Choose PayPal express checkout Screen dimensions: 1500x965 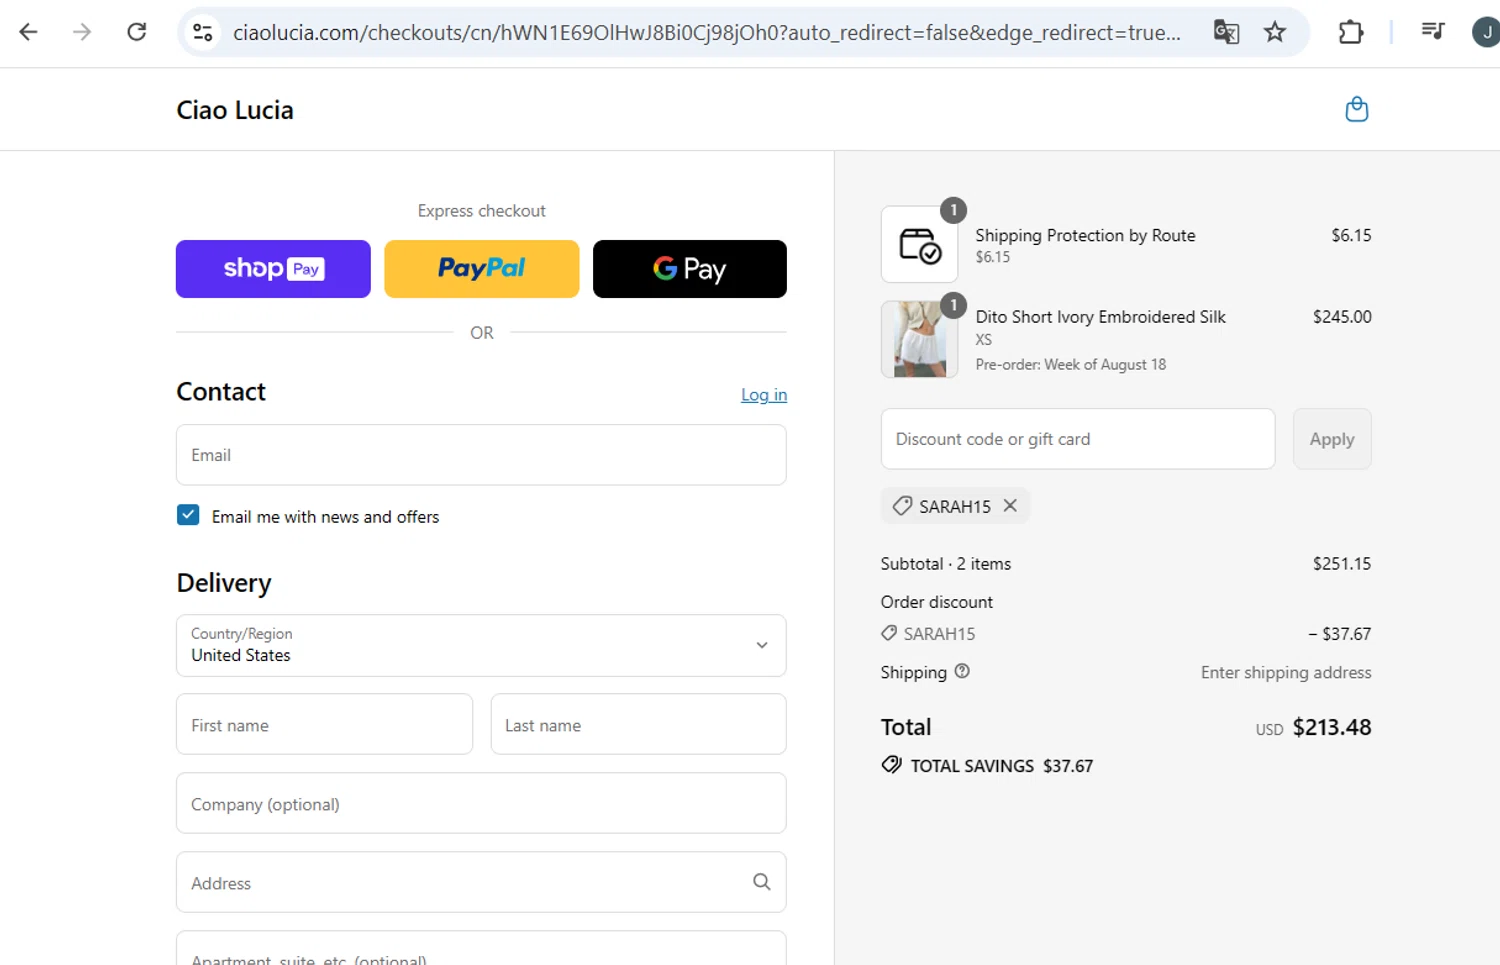[482, 269]
